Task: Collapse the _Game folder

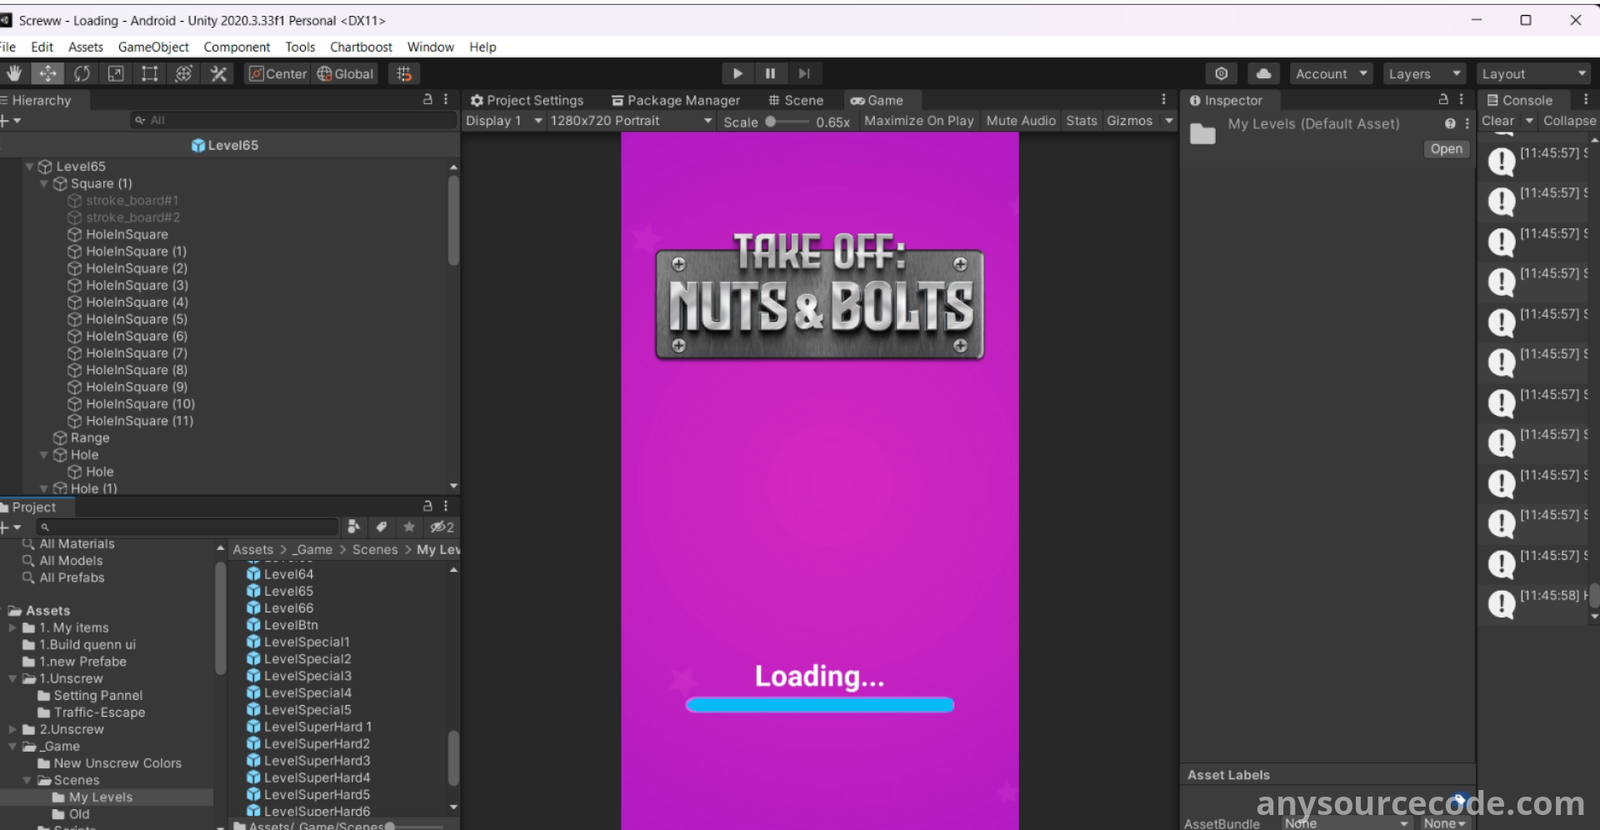Action: tap(13, 746)
